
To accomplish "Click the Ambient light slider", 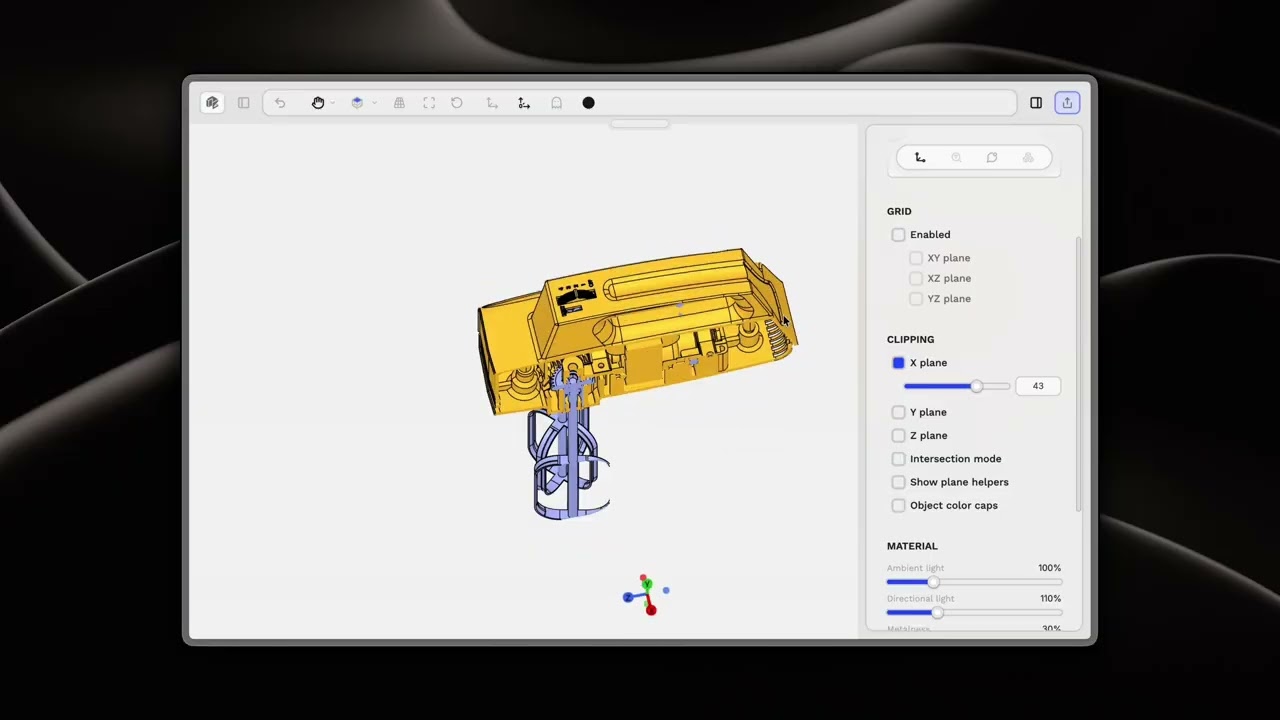I will click(x=974, y=582).
